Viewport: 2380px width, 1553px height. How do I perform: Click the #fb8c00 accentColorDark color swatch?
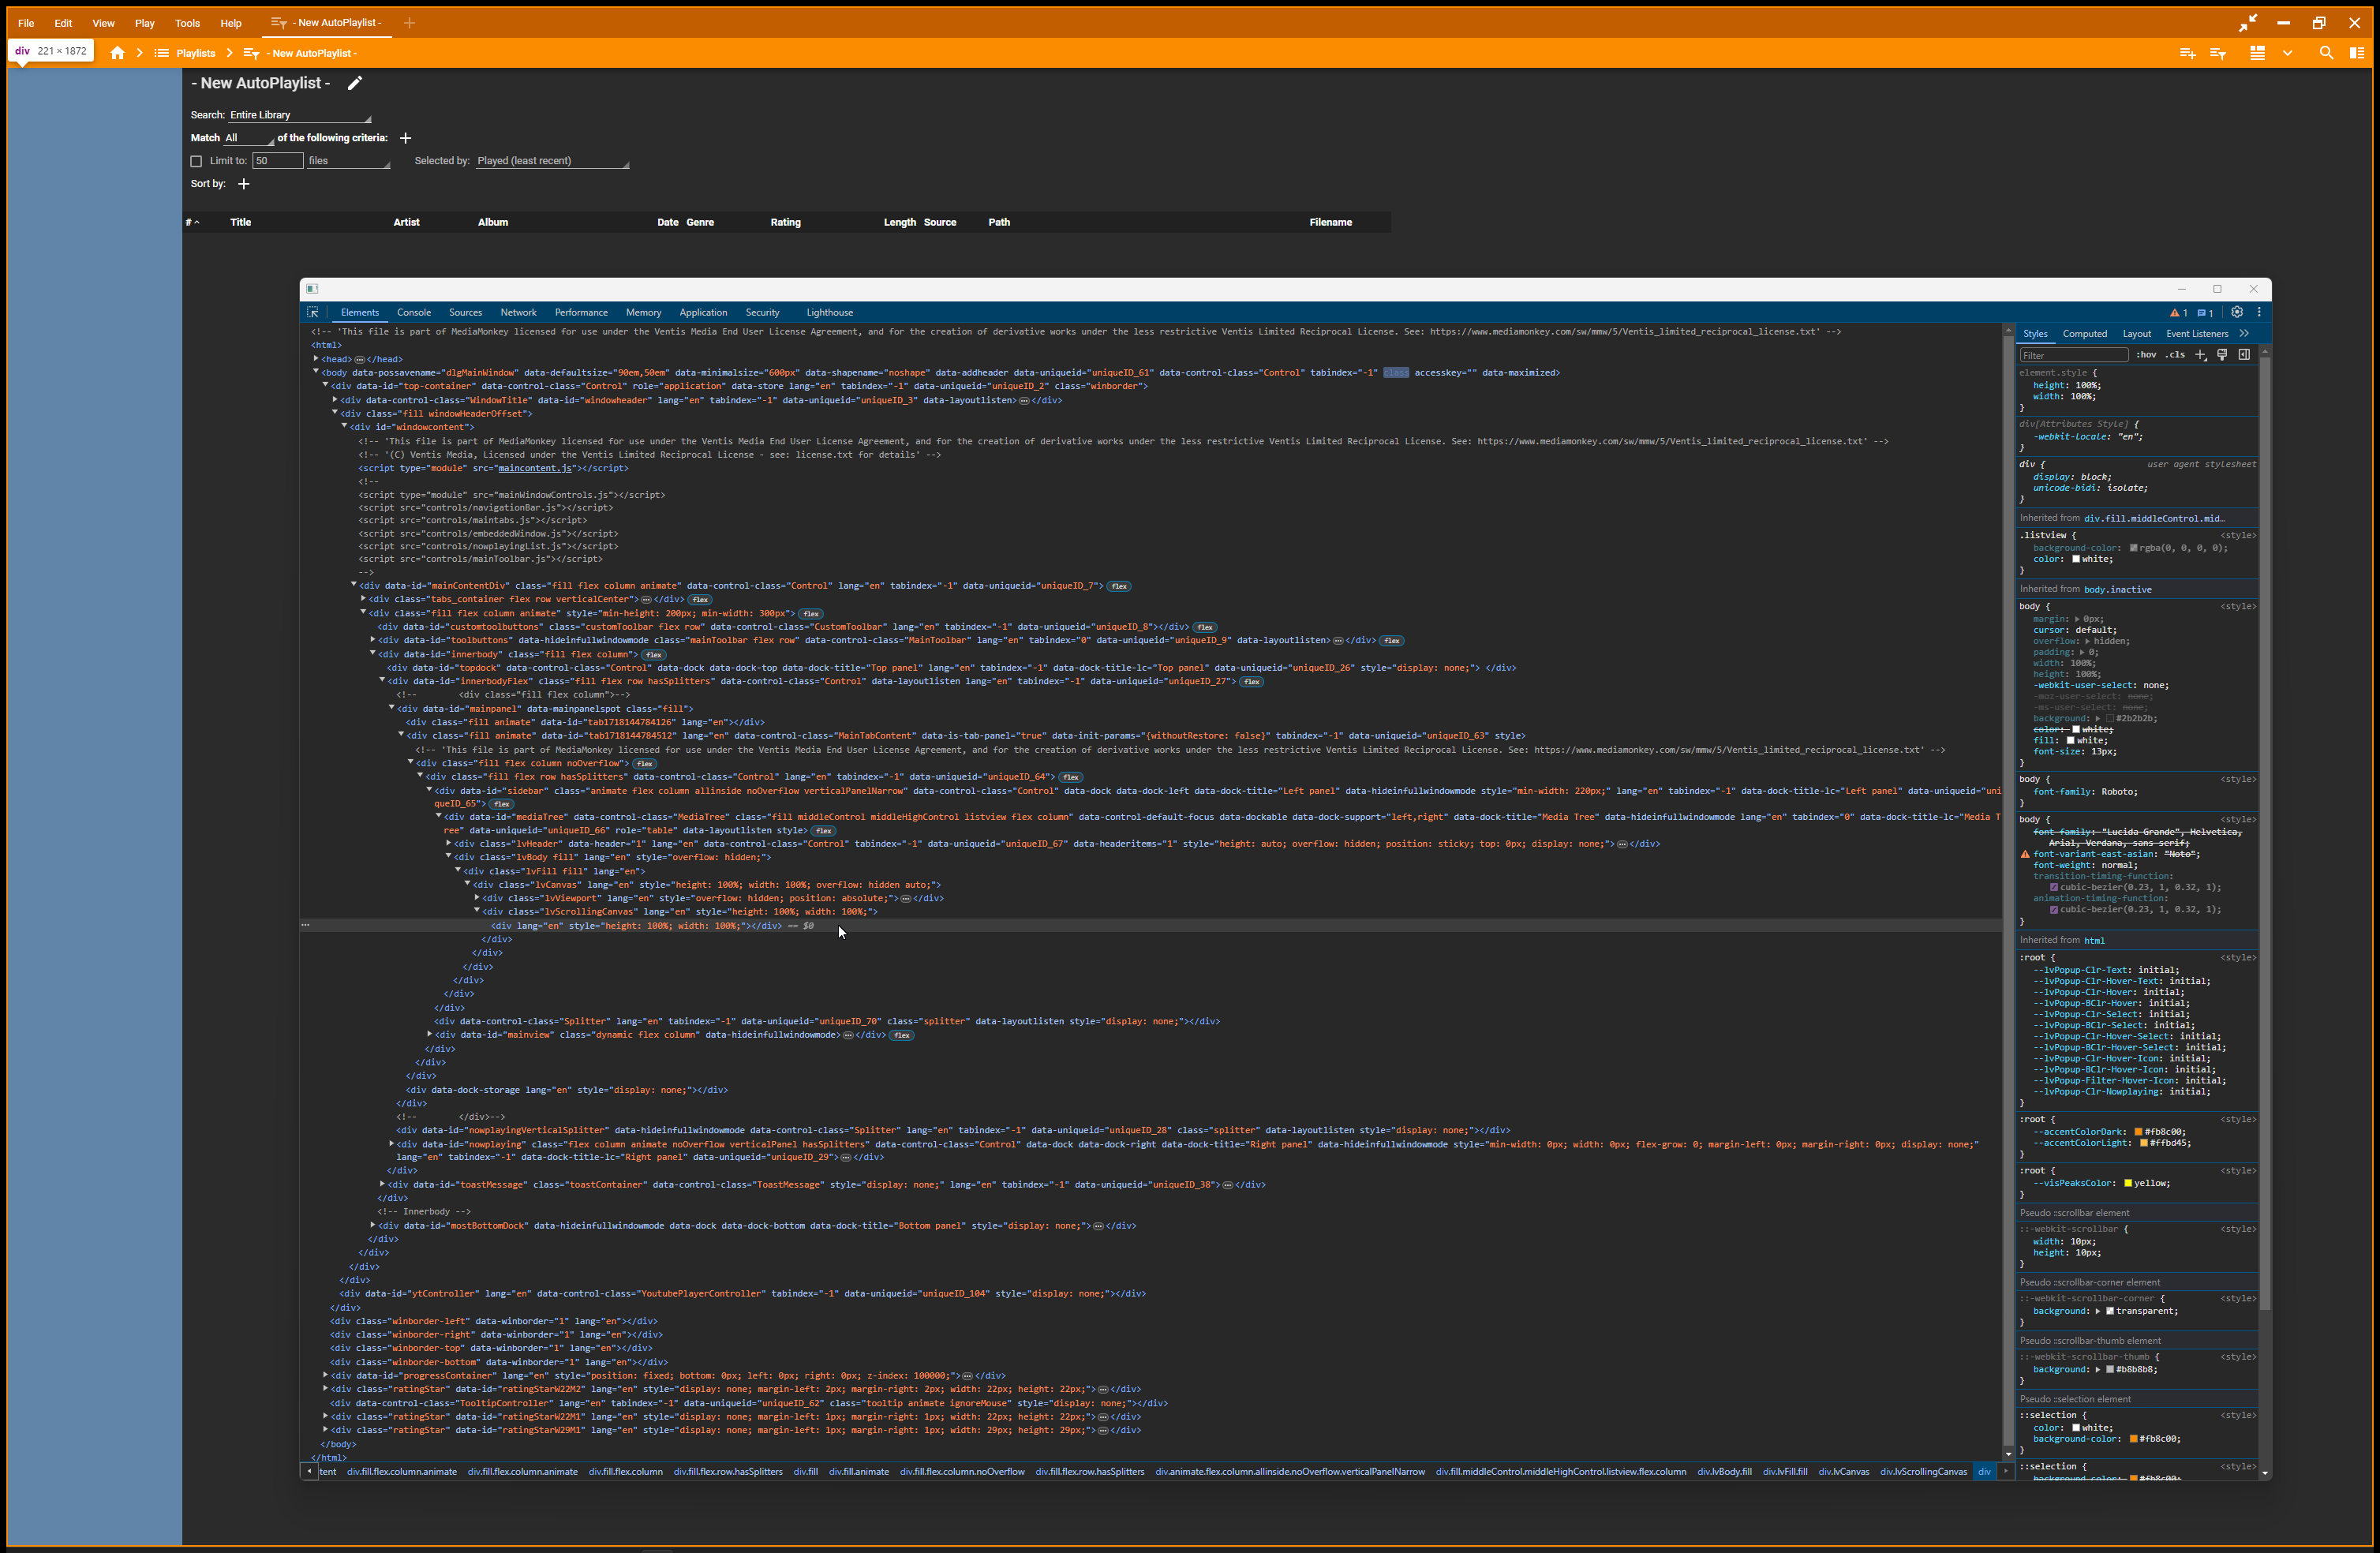[x=2138, y=1132]
